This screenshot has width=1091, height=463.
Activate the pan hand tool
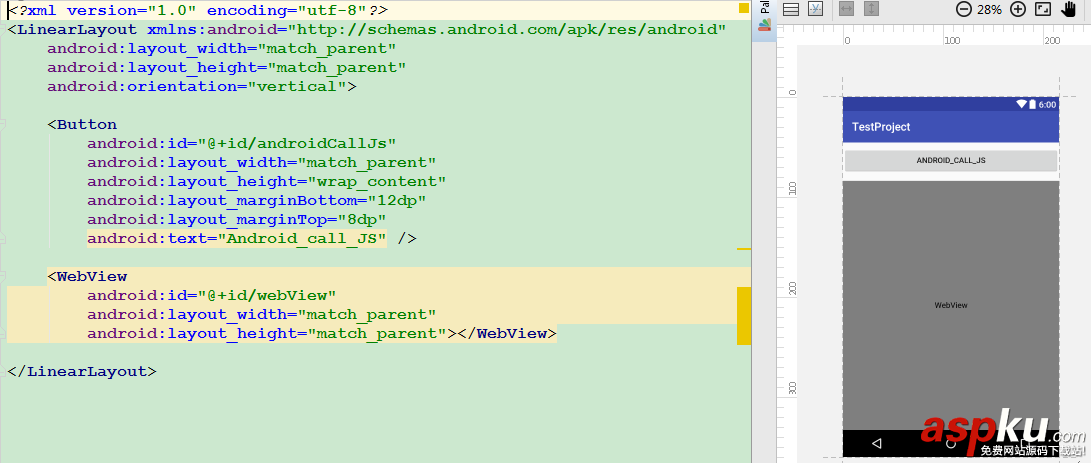(x=1068, y=9)
